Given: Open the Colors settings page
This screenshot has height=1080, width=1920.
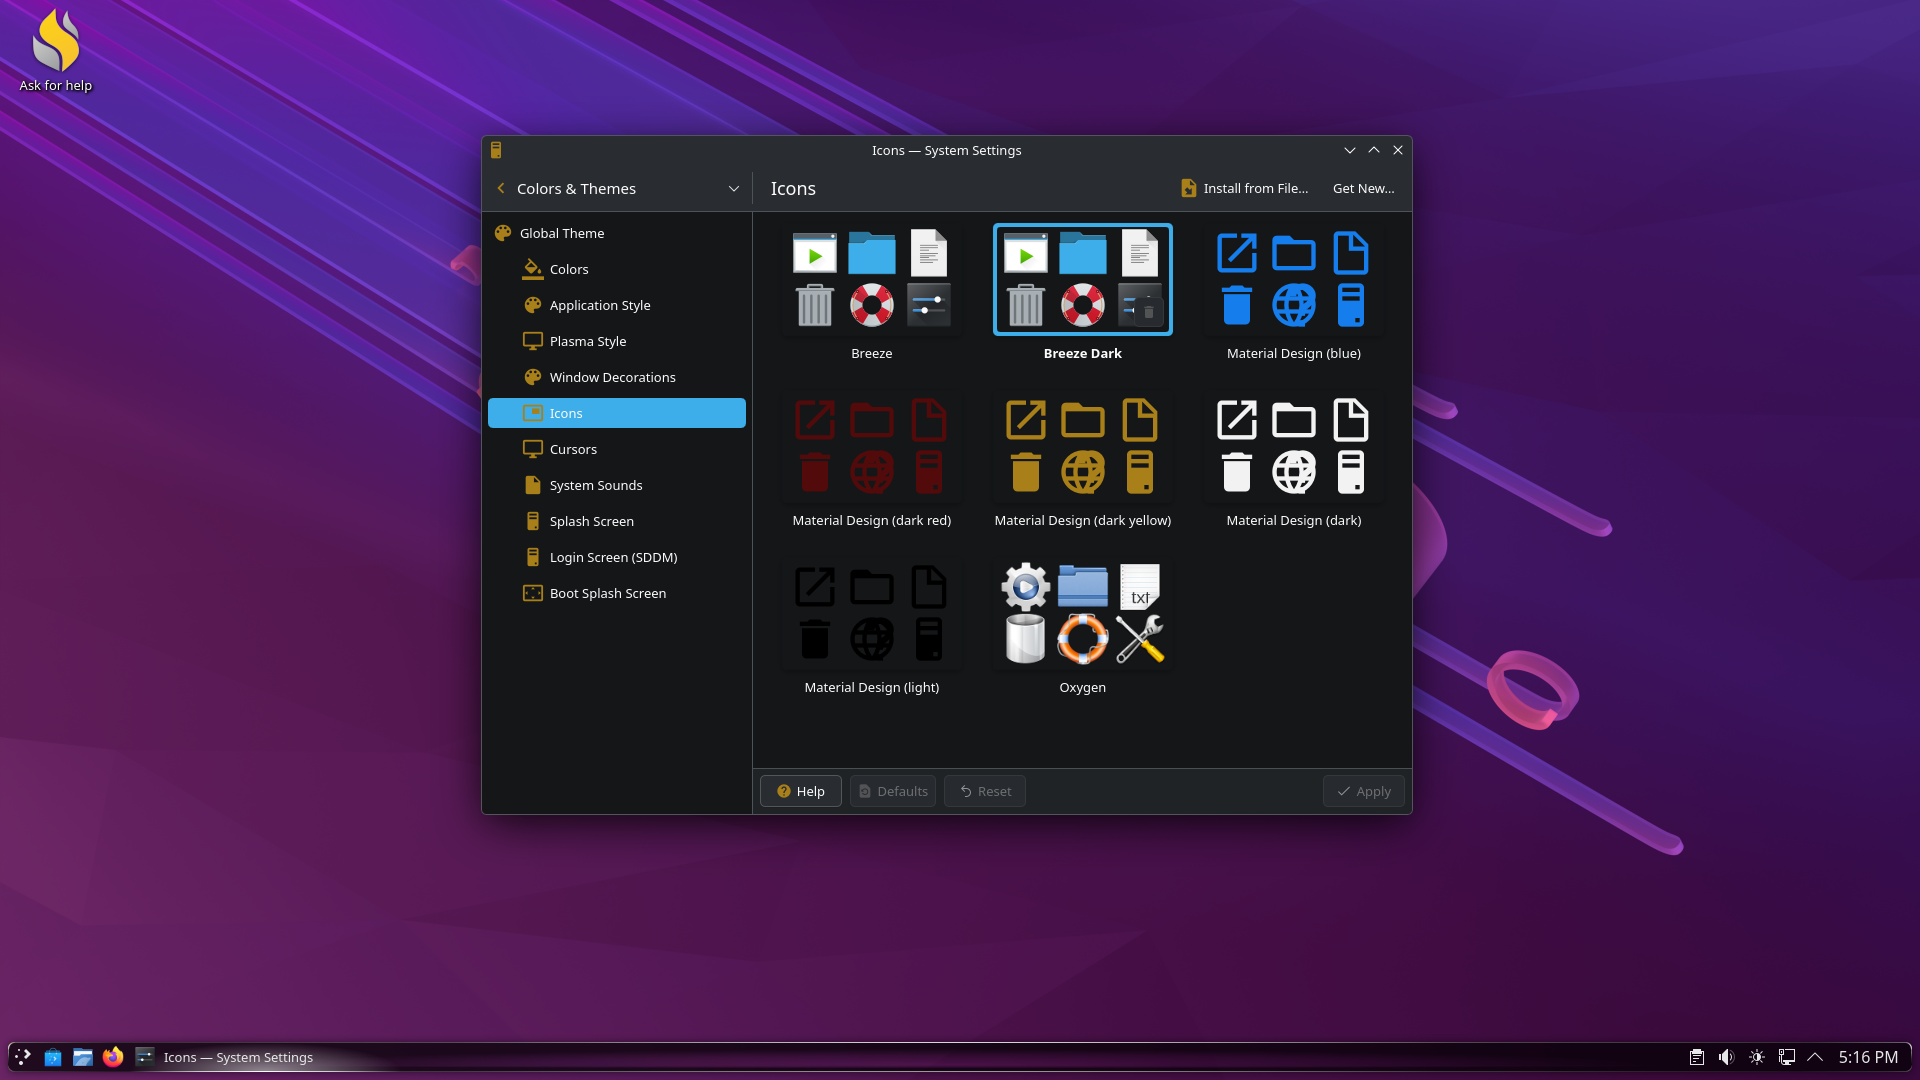Looking at the screenshot, I should coord(616,269).
